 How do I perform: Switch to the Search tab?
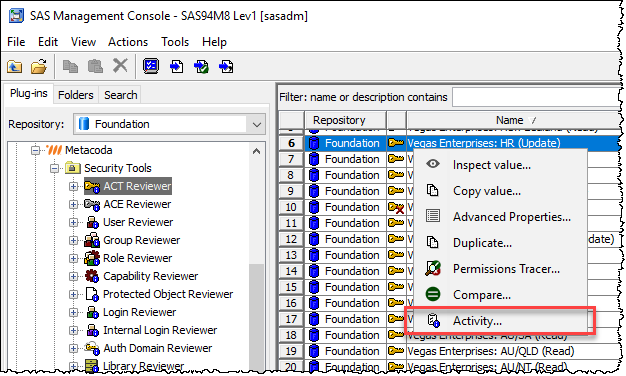(x=120, y=95)
